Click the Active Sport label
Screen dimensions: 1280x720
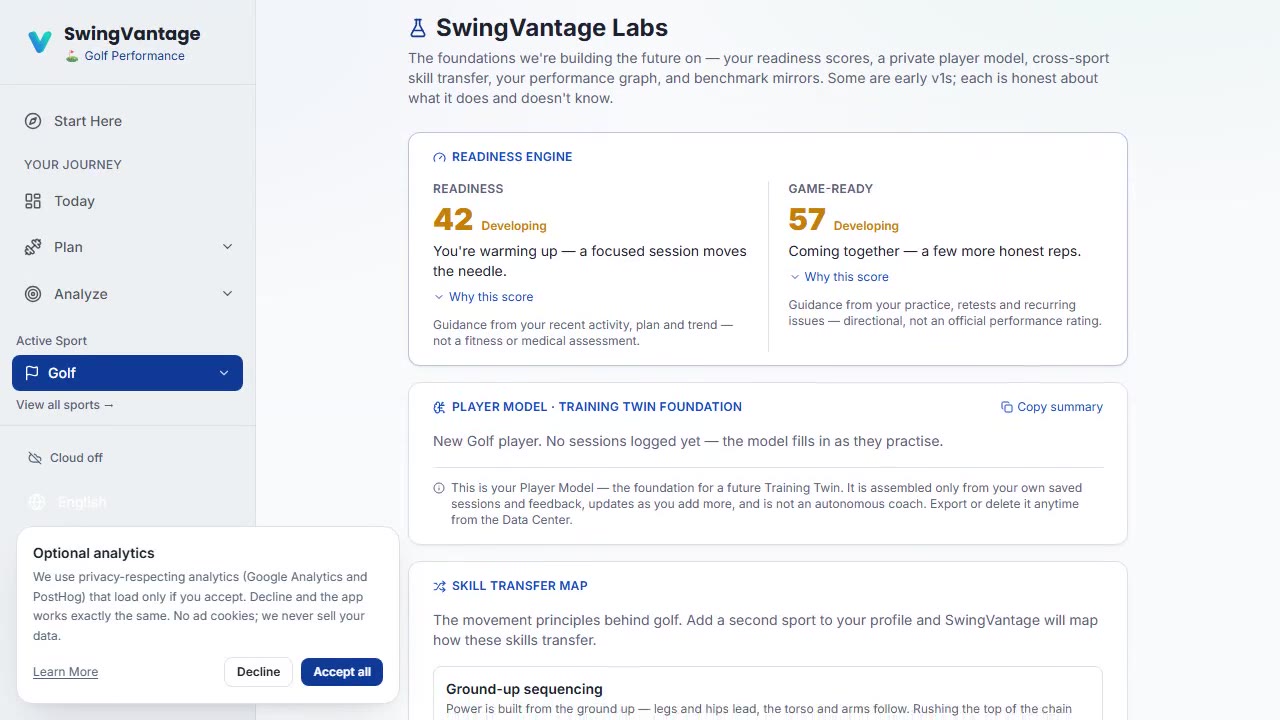click(52, 341)
